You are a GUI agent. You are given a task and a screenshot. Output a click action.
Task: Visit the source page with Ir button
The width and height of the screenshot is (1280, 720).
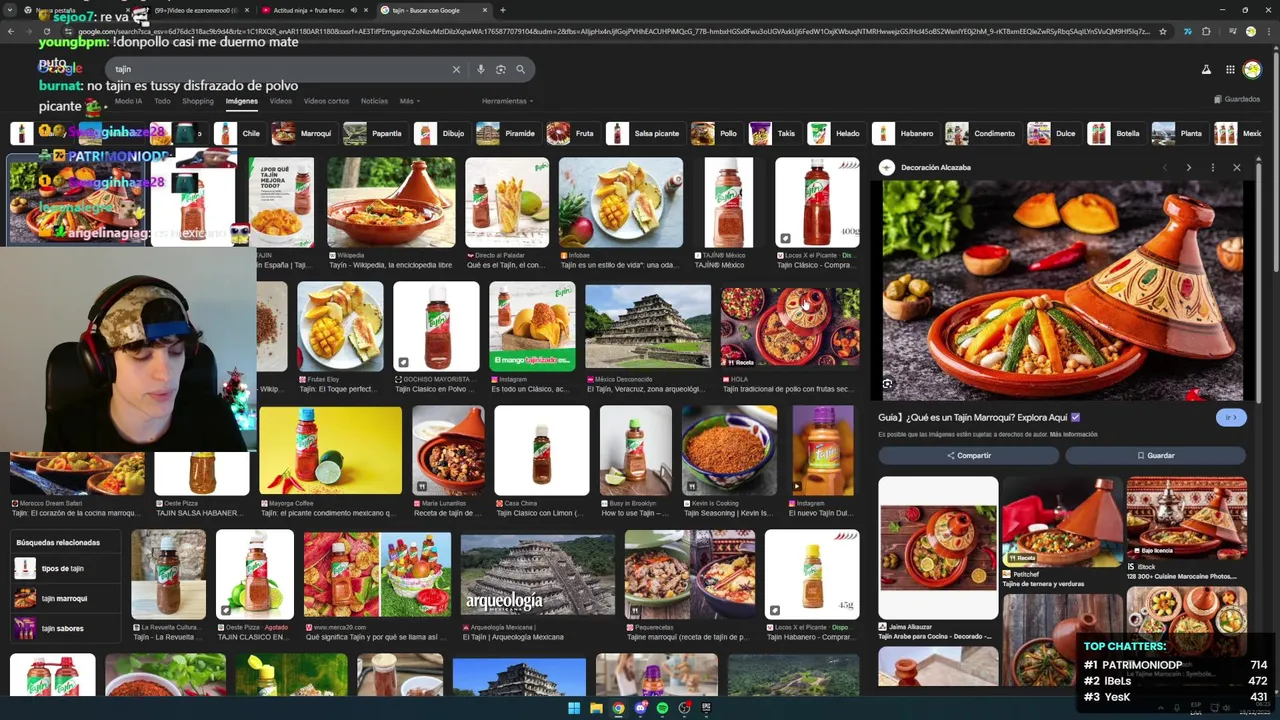coord(1231,417)
